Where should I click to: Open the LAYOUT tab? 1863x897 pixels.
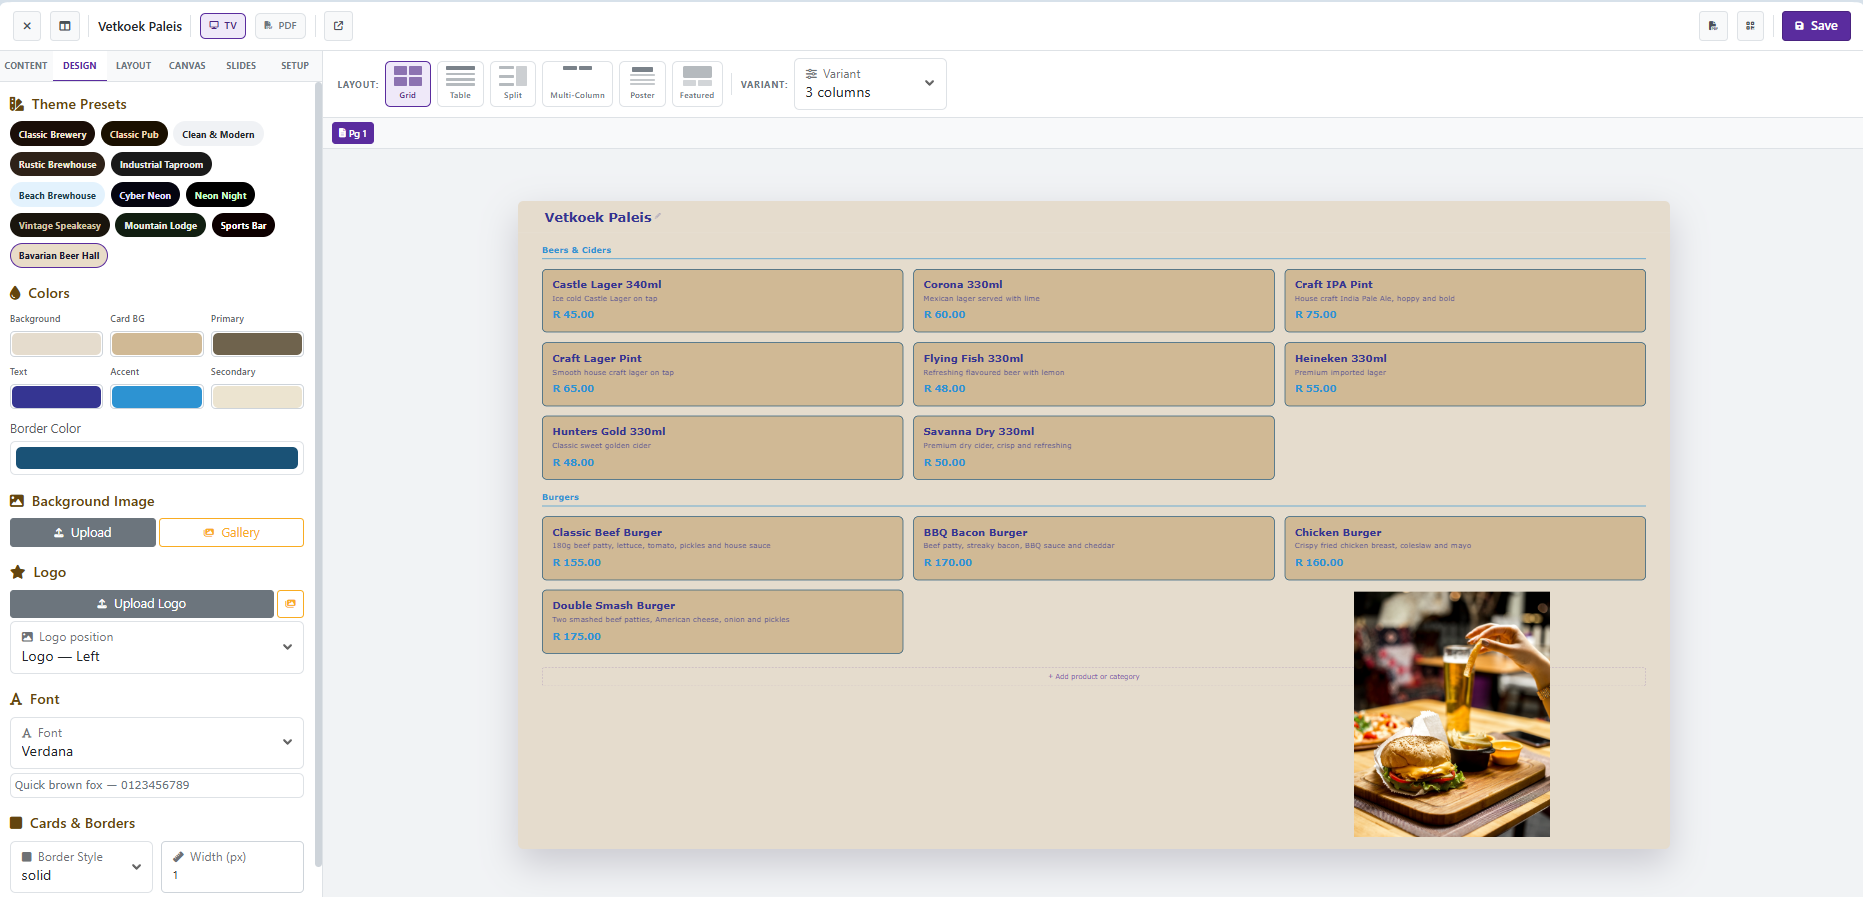[x=133, y=66]
